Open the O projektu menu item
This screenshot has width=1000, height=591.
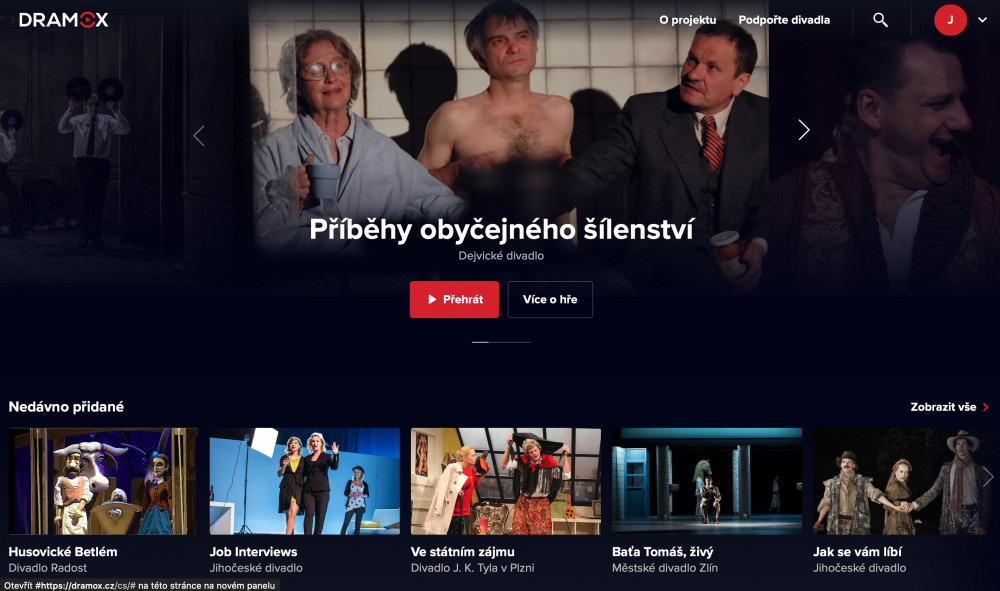click(x=688, y=20)
